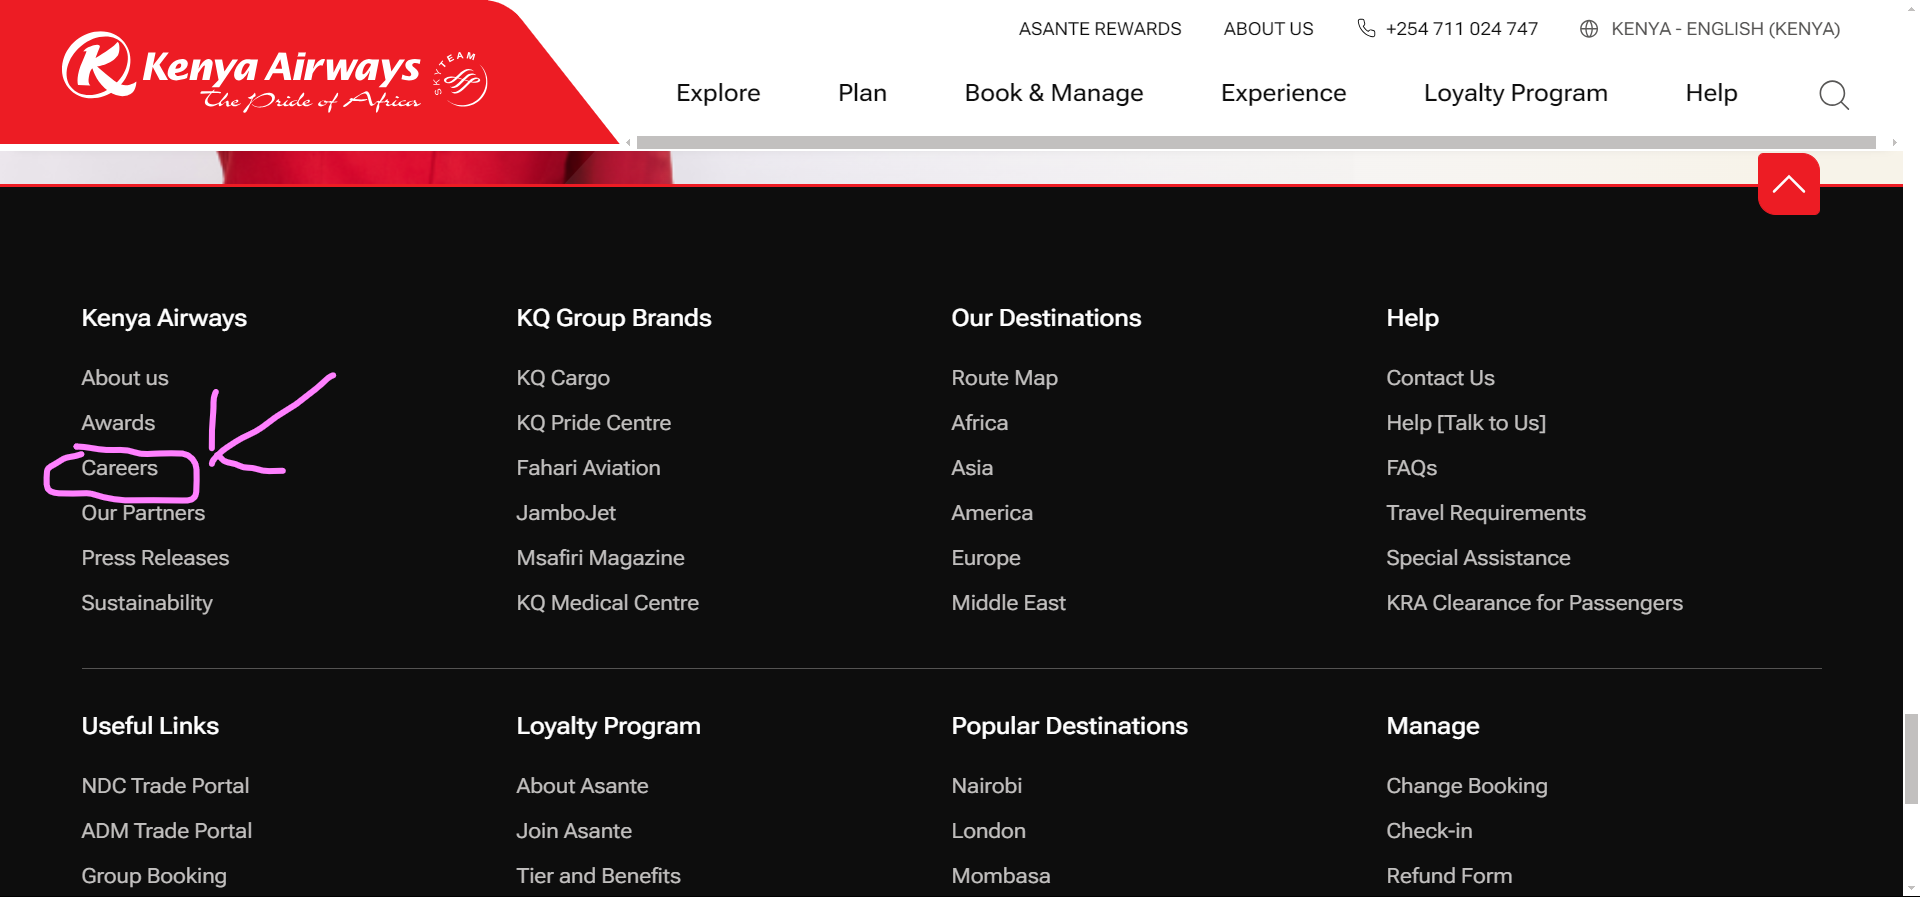Click Join Asante
1920x897 pixels.
(574, 831)
